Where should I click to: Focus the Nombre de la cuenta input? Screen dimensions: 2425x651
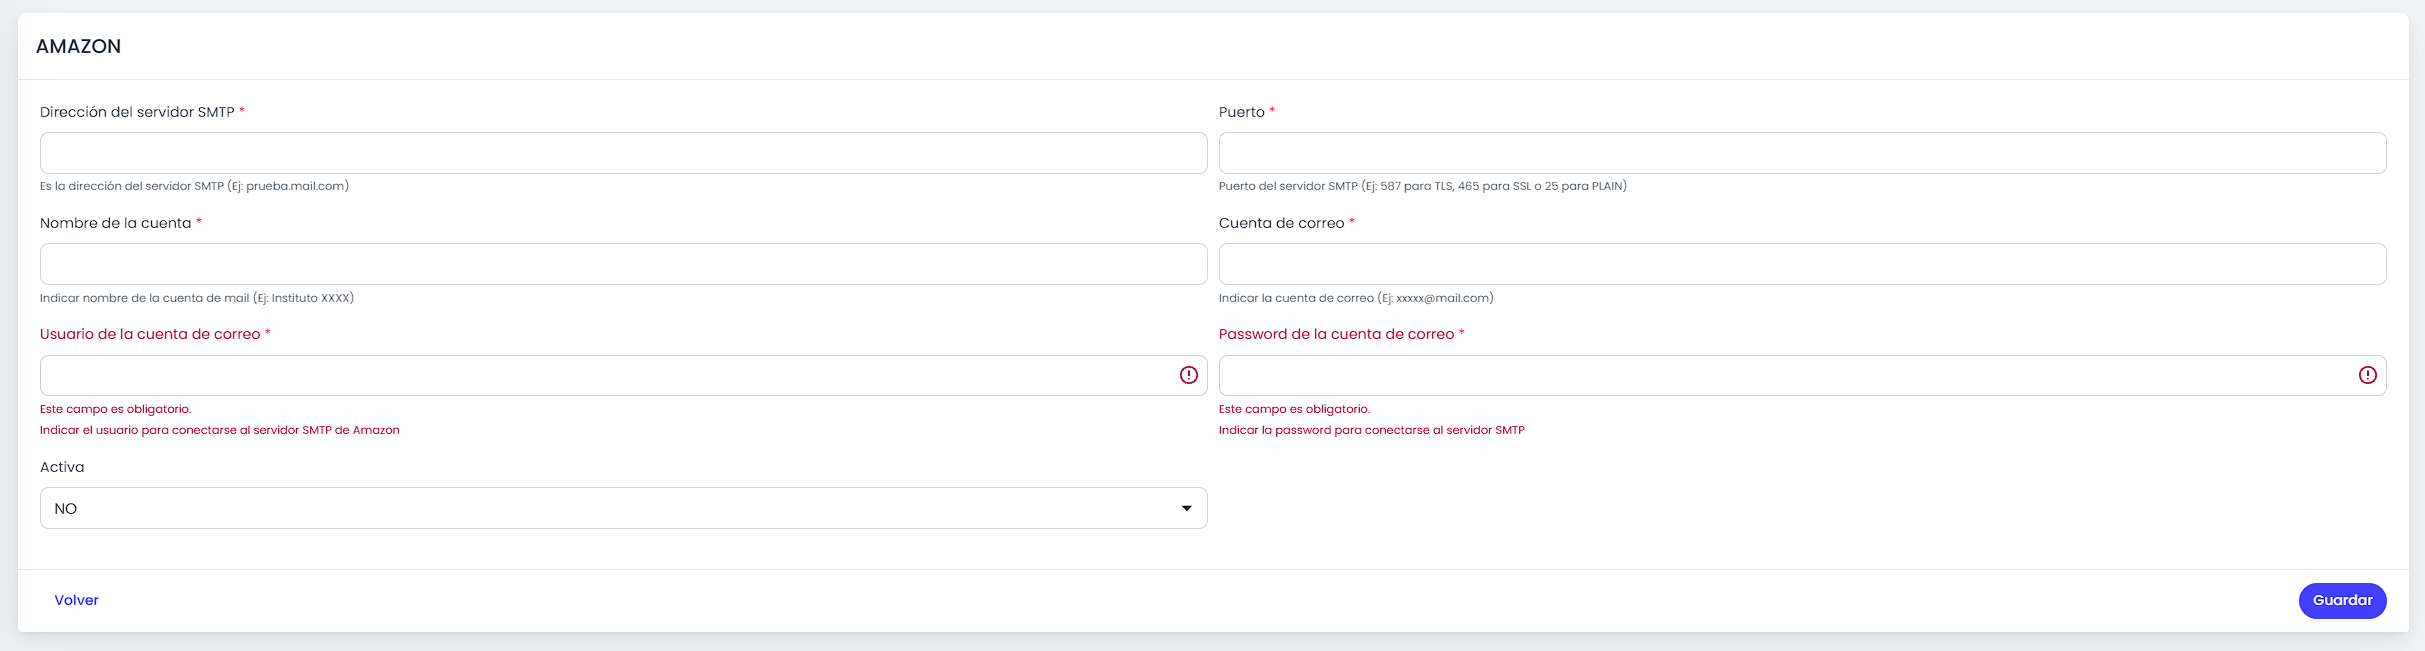coord(623,264)
